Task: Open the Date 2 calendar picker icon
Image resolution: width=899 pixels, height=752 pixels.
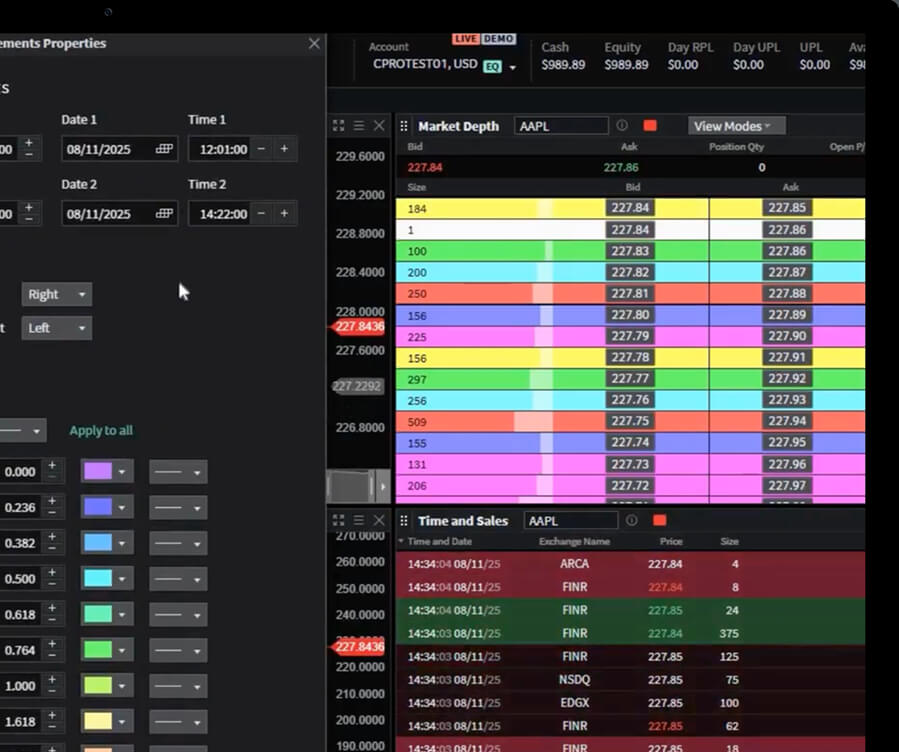Action: tap(164, 214)
